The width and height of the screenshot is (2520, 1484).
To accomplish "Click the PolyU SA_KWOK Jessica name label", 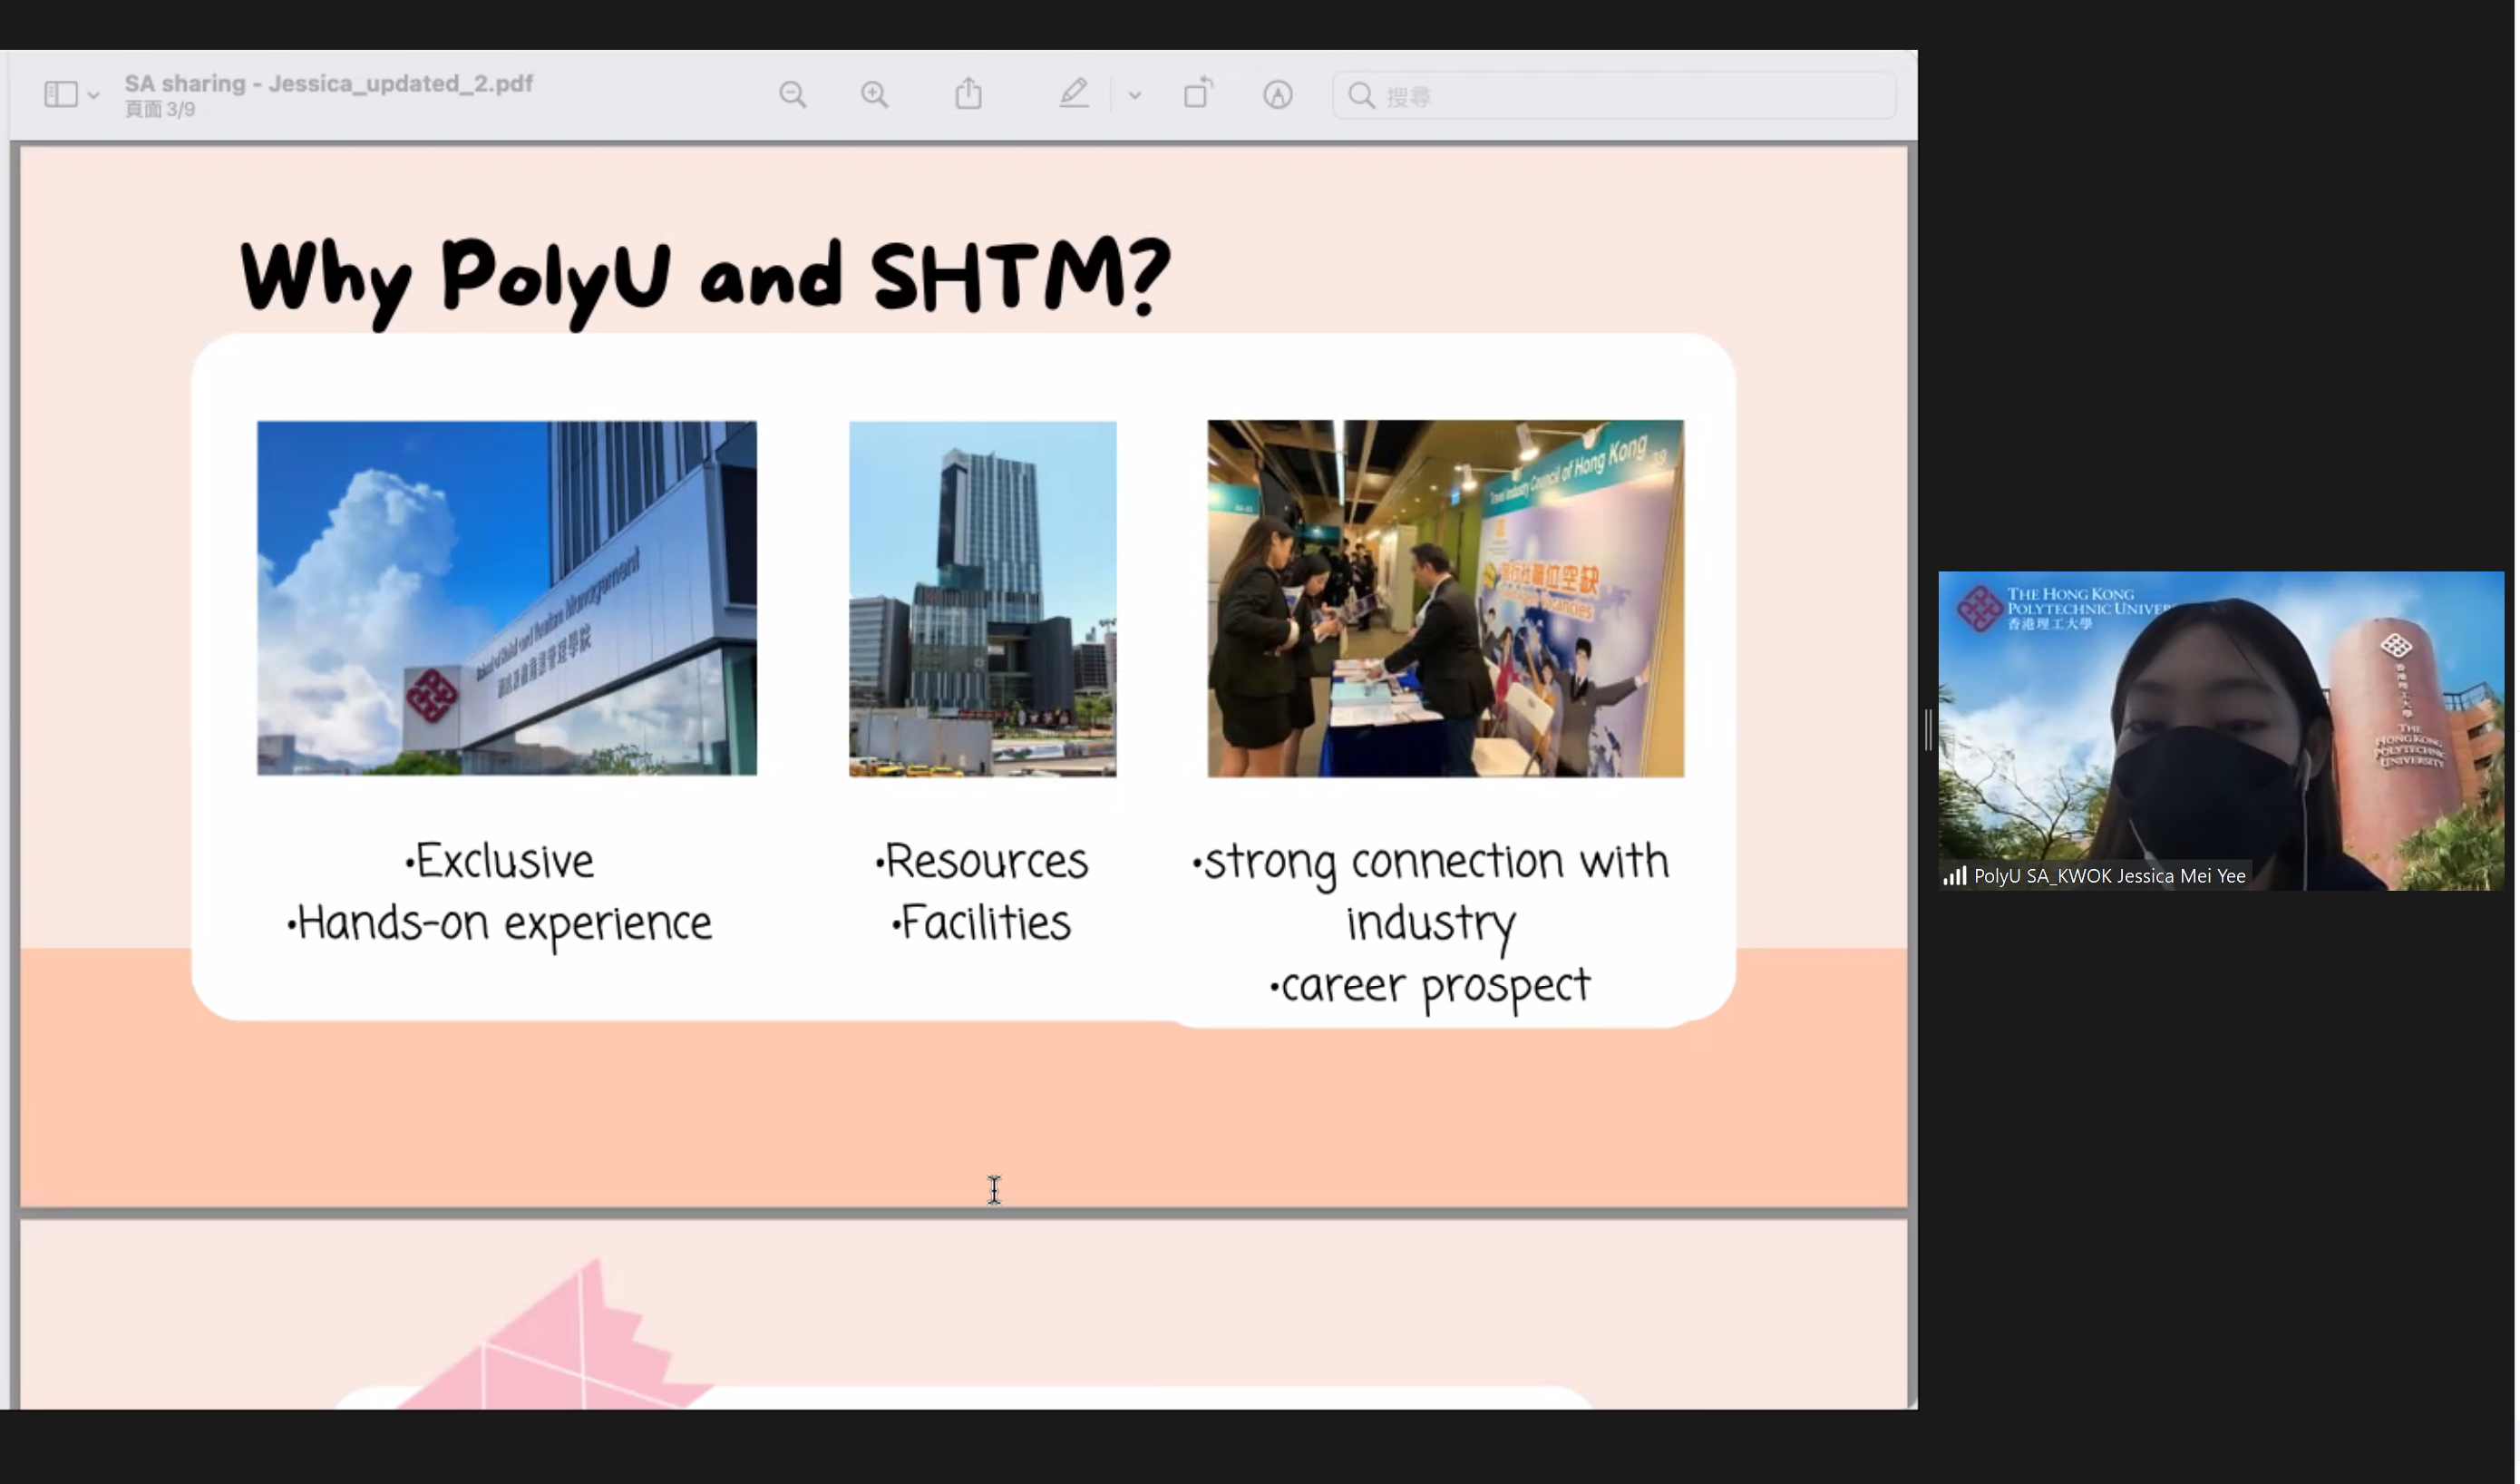I will 2110,876.
